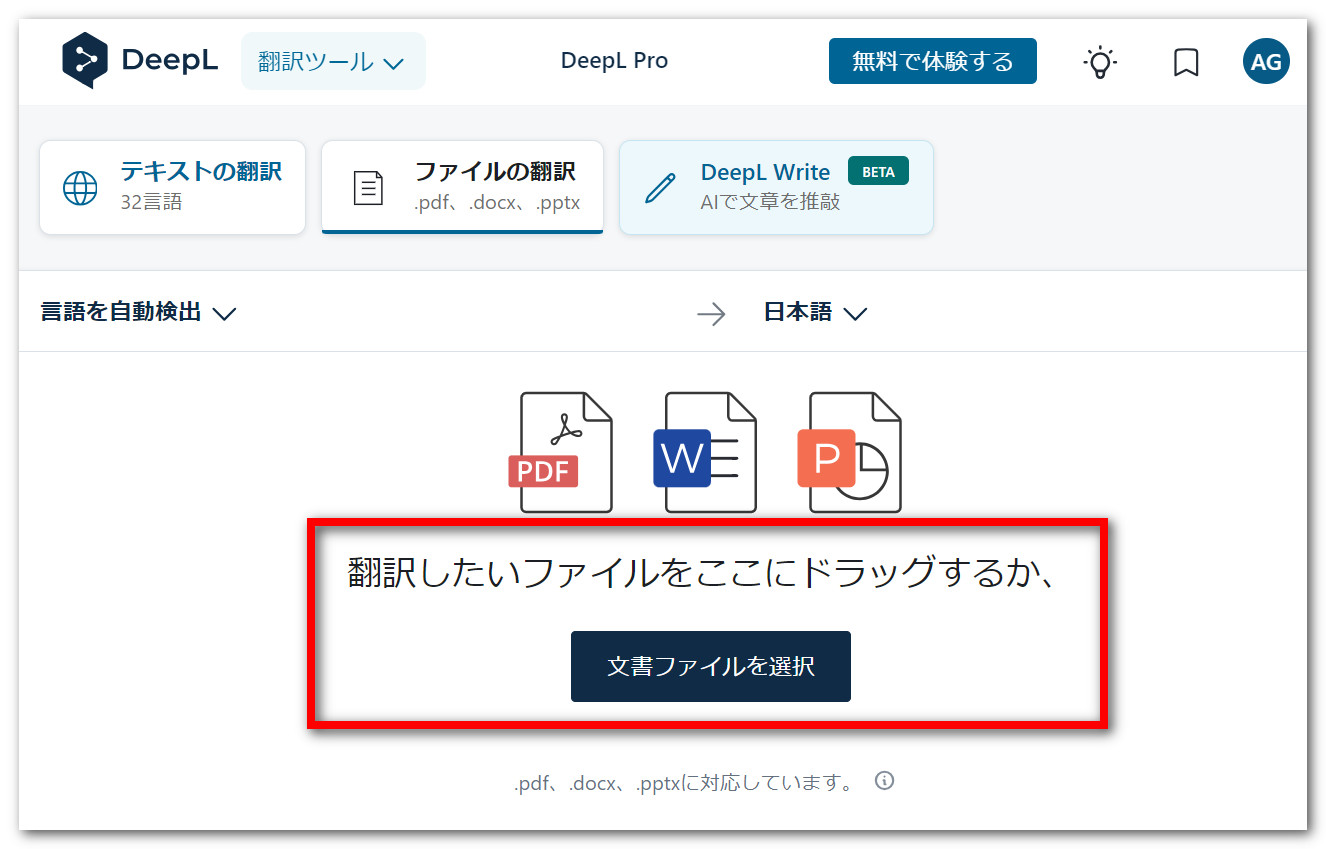Screen dimensions: 1326x849
Task: Click the AIで文章を推敲 subtitle
Action: pyautogui.click(x=770, y=202)
